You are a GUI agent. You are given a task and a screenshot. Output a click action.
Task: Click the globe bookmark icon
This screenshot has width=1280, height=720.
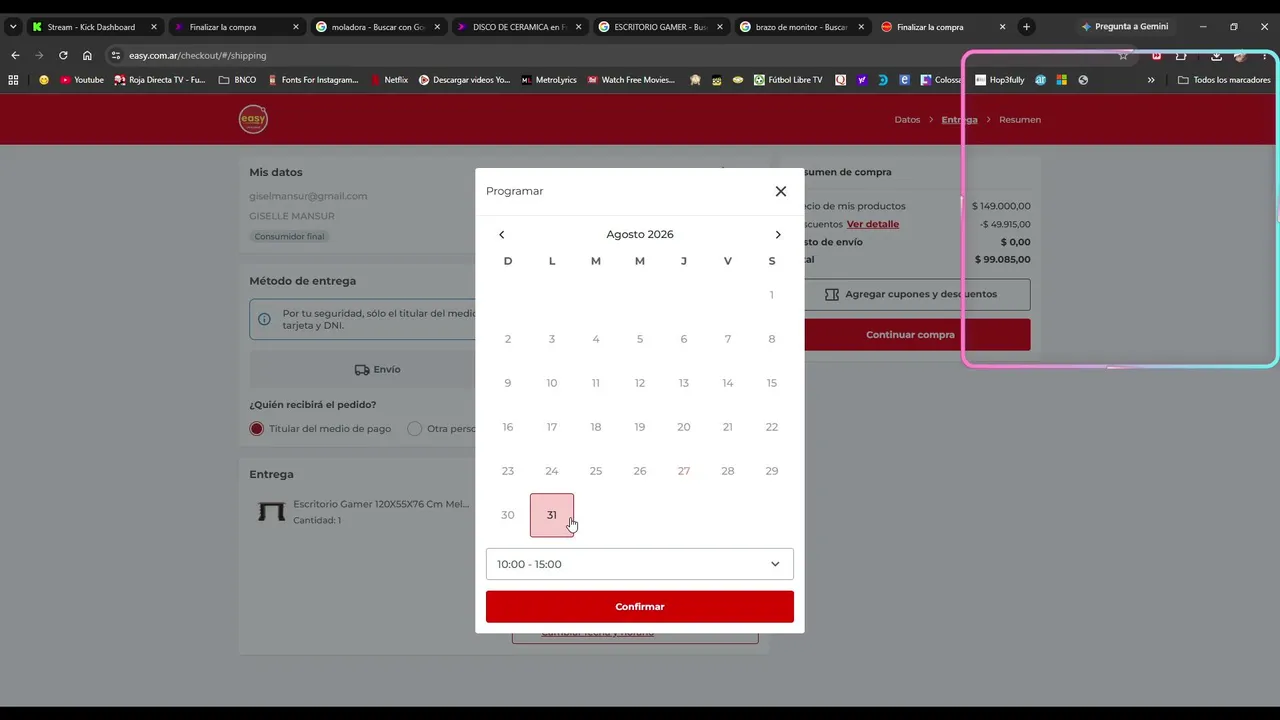coord(1083,80)
